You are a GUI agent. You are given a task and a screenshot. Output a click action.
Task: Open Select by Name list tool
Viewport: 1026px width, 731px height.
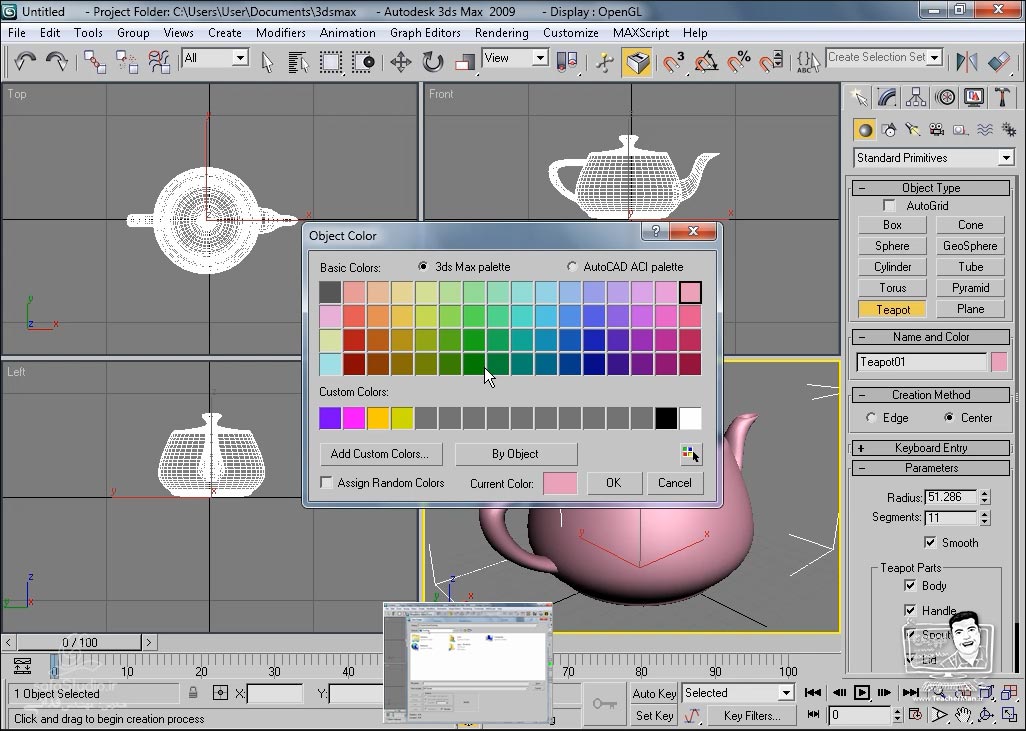(x=298, y=62)
